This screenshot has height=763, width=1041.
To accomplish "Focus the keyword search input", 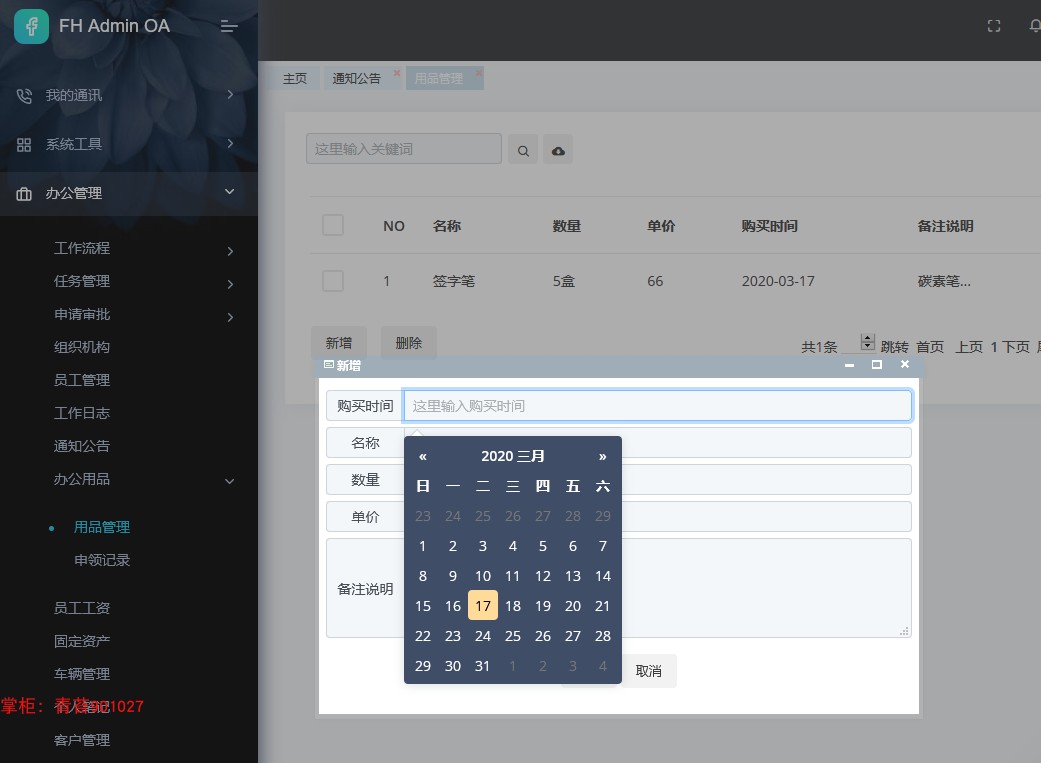I will (x=404, y=149).
